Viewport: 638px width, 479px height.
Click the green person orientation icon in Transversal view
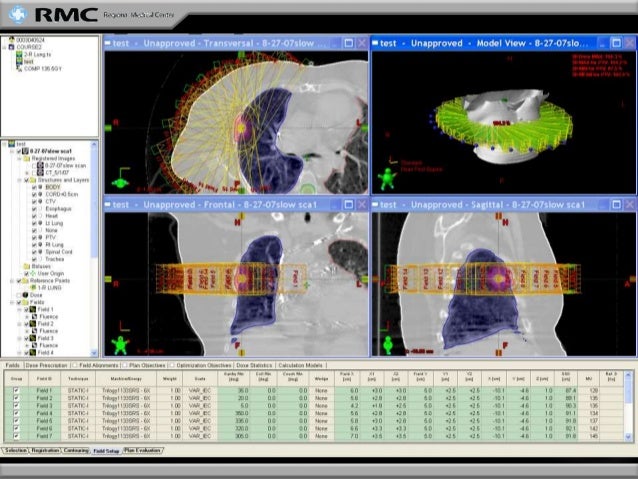point(121,181)
